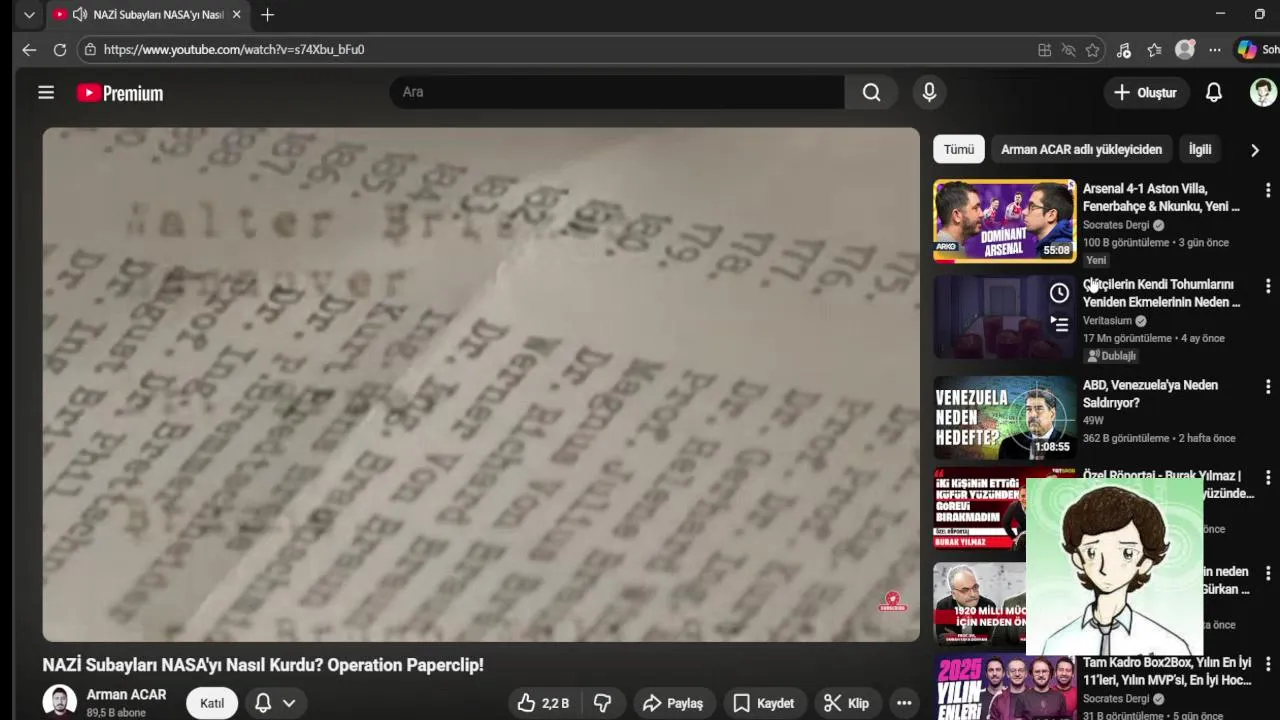Open options for Tam Kadro Box2Box video
The height and width of the screenshot is (720, 1280).
pyautogui.click(x=1267, y=664)
